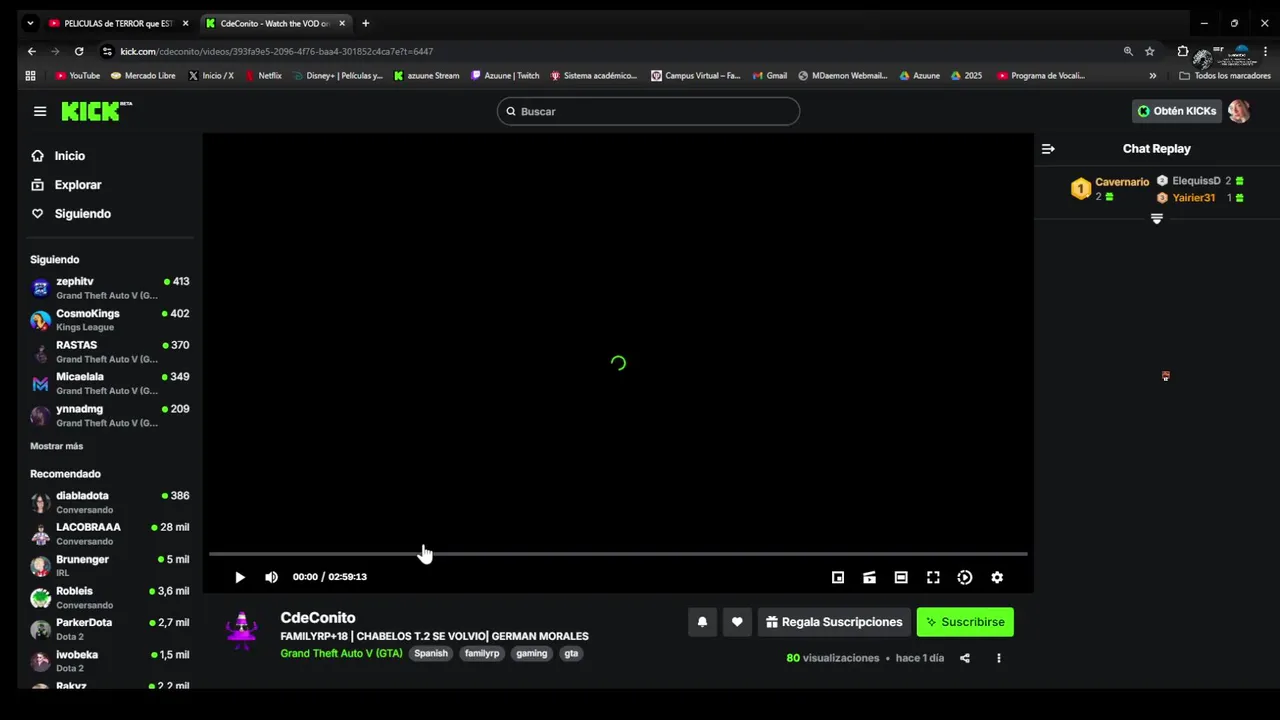Open zephitv channel
Viewport: 1280px width, 720px height.
click(x=110, y=288)
